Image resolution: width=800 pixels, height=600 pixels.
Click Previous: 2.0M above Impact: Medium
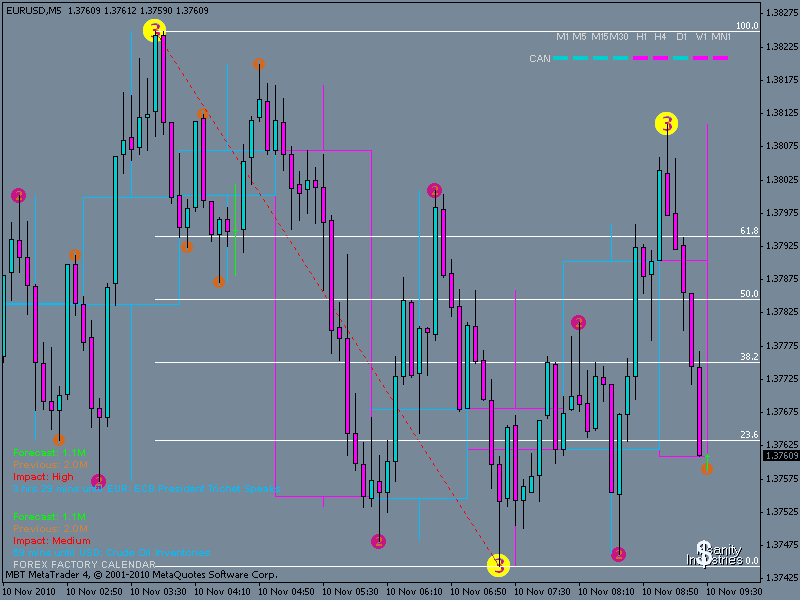pyautogui.click(x=51, y=529)
